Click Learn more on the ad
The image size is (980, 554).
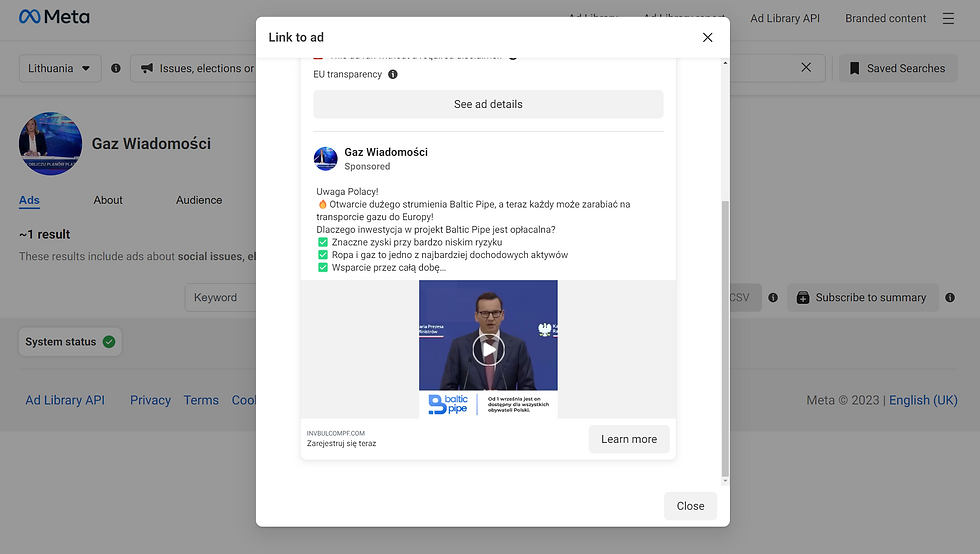pyautogui.click(x=629, y=439)
